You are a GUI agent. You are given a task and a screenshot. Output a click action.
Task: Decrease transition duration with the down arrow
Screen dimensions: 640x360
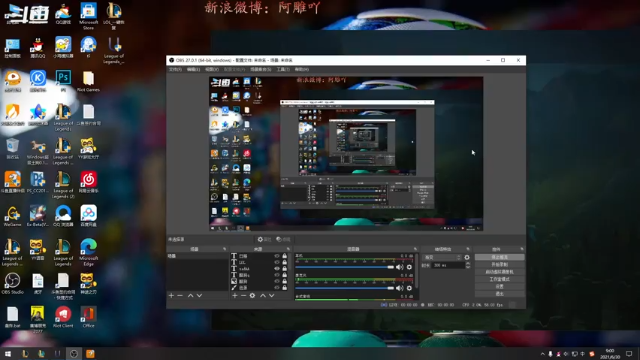[468, 267]
